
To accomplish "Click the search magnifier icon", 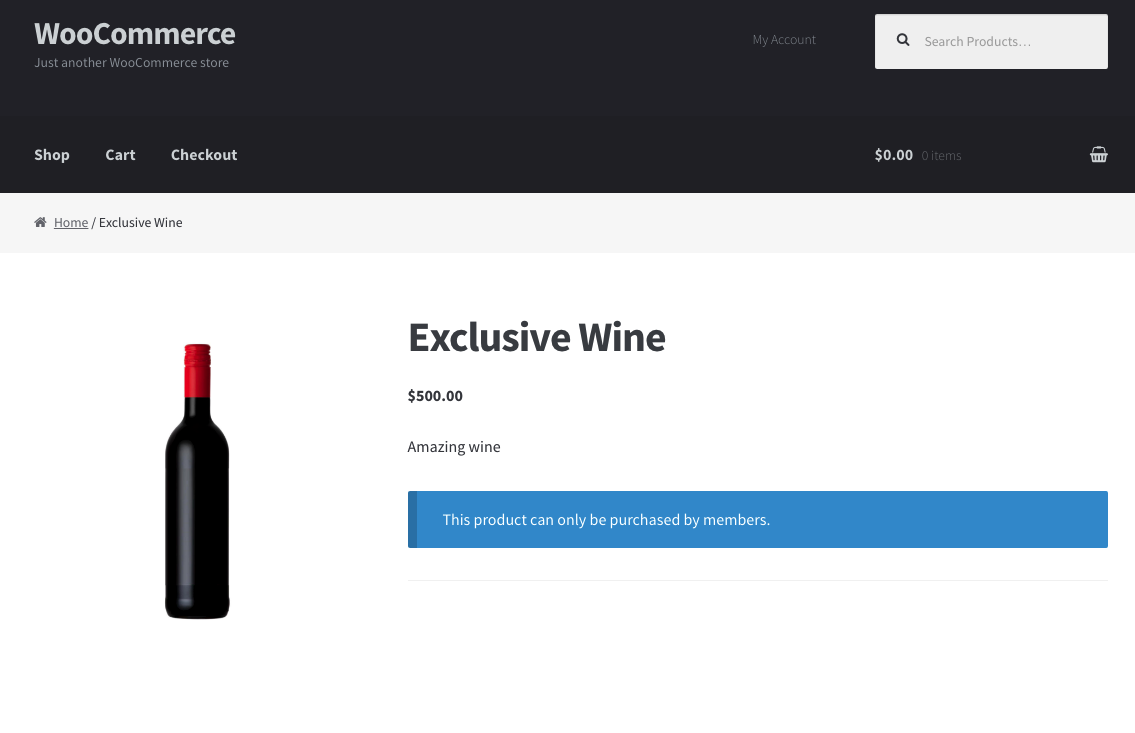I will 903,40.
